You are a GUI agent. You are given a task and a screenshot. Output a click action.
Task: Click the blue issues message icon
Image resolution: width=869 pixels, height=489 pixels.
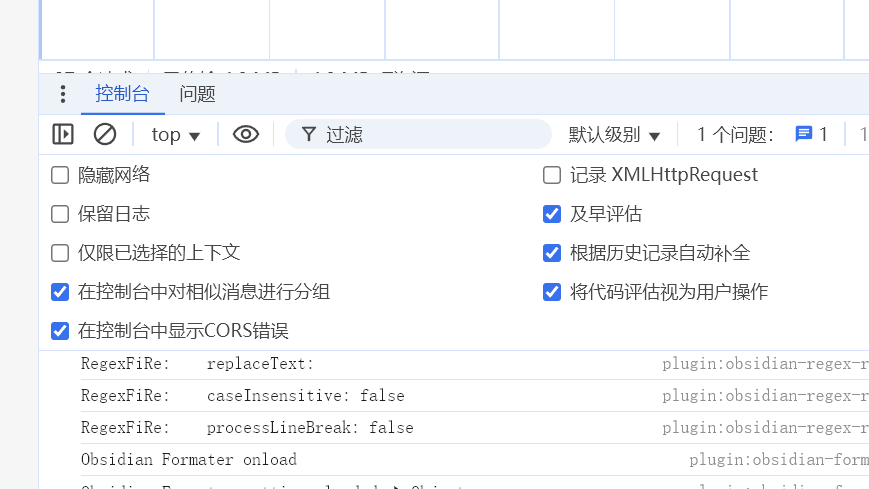click(x=803, y=134)
